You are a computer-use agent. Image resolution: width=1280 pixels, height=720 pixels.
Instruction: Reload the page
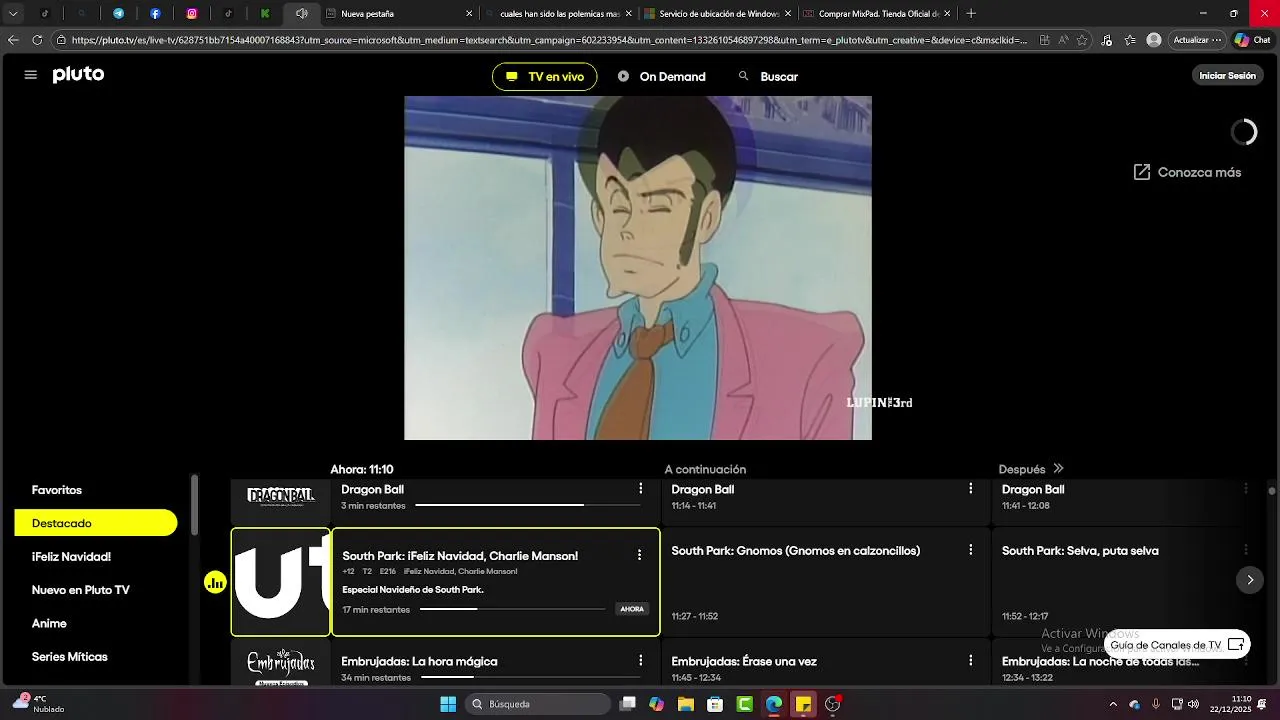tap(37, 40)
